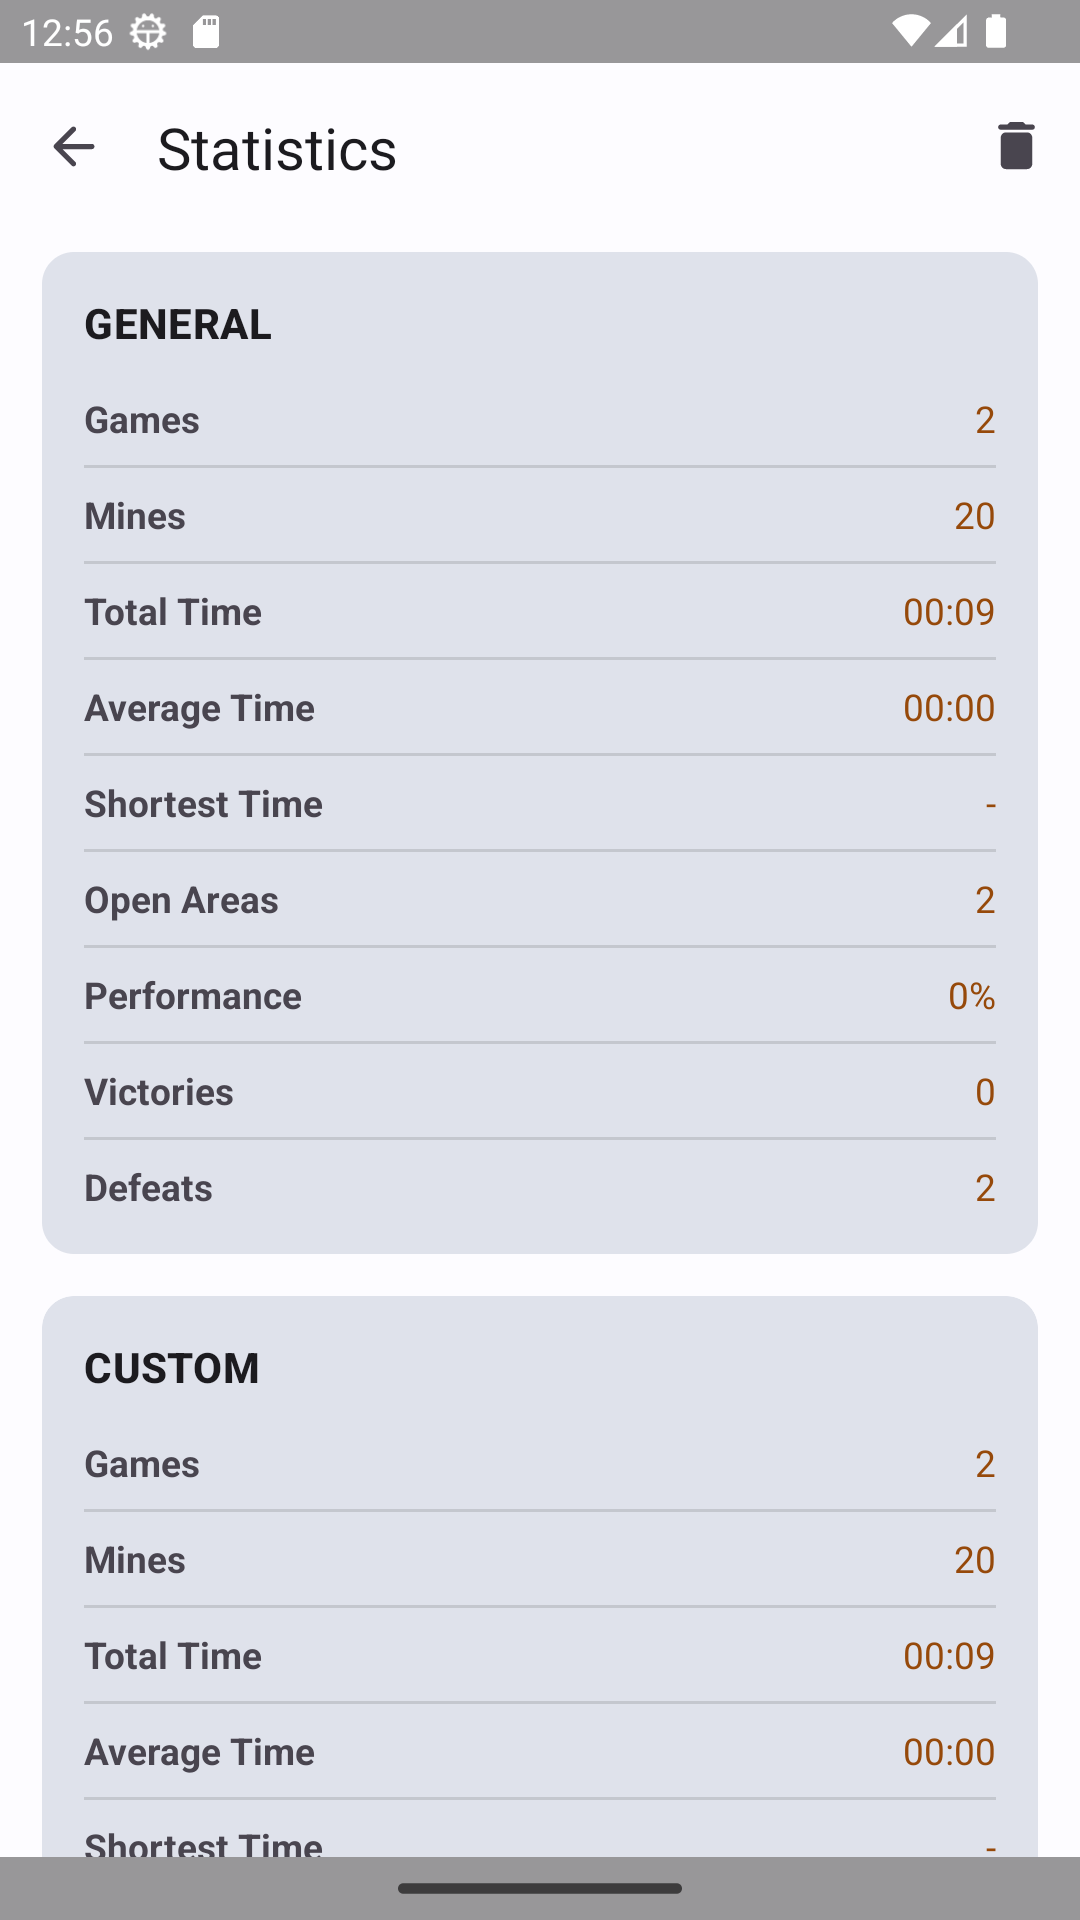The height and width of the screenshot is (1920, 1080).
Task: Select the Open Areas row
Action: (x=540, y=900)
